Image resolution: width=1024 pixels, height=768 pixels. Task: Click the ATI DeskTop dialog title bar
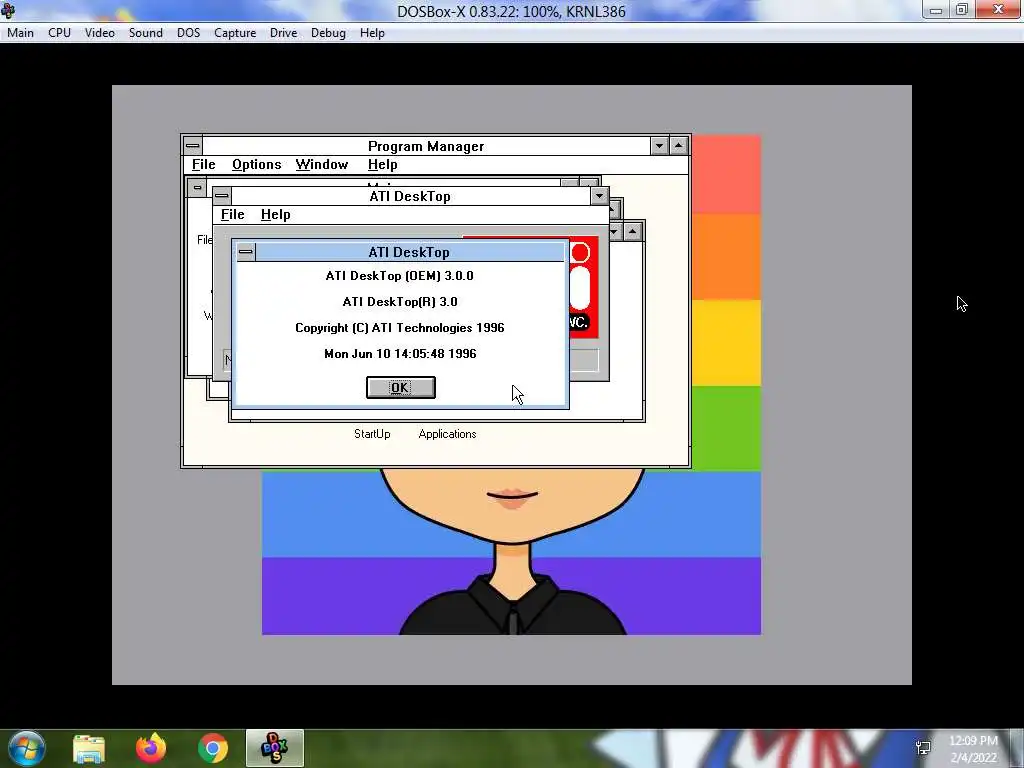[x=409, y=252]
